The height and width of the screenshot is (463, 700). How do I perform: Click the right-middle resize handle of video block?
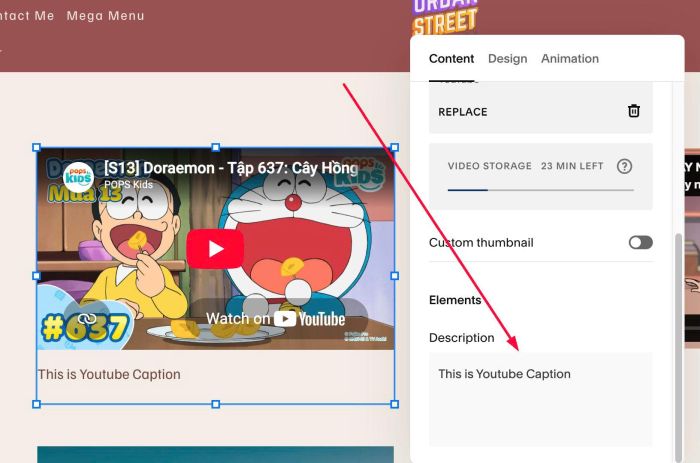pyautogui.click(x=395, y=276)
